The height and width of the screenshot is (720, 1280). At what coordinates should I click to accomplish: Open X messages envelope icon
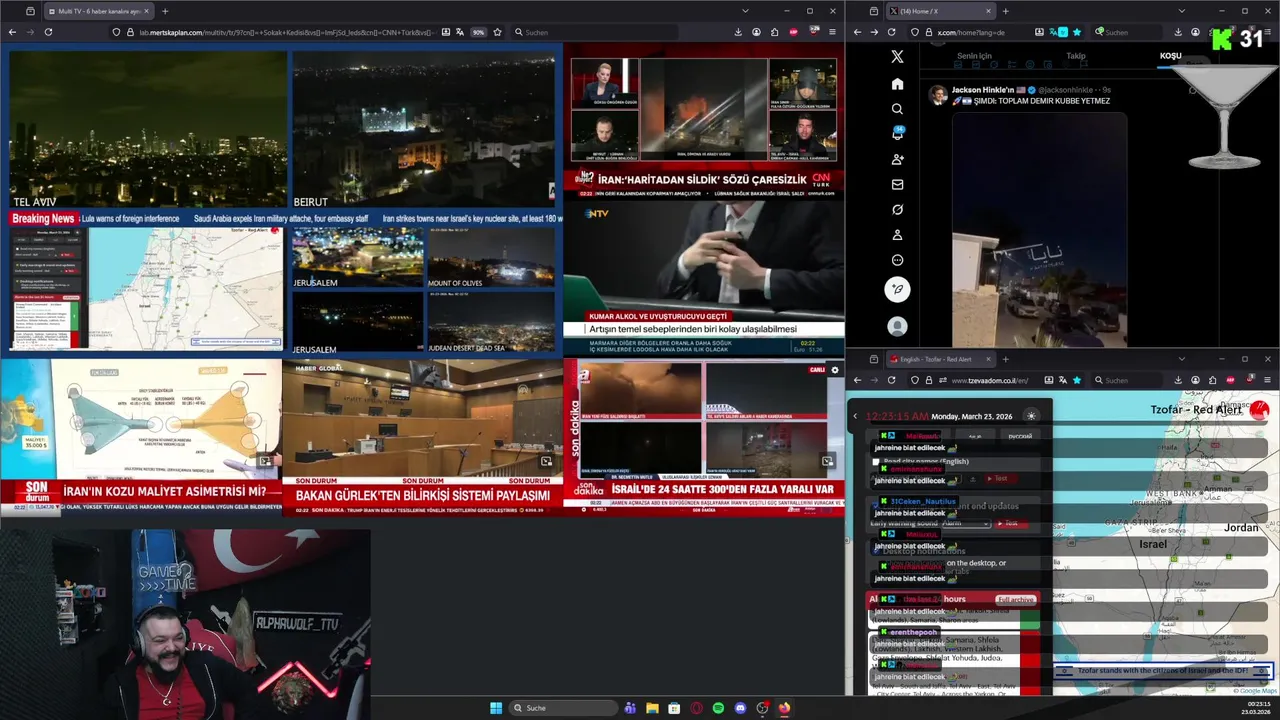click(x=897, y=185)
